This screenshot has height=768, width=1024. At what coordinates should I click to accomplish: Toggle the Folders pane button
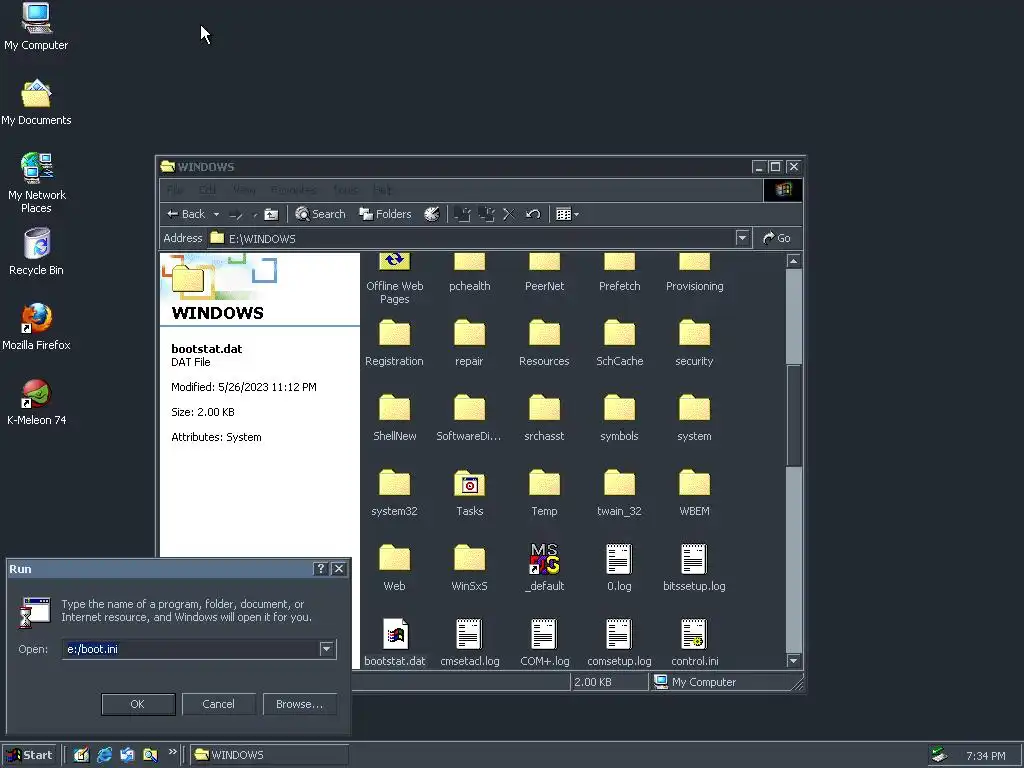tap(385, 214)
